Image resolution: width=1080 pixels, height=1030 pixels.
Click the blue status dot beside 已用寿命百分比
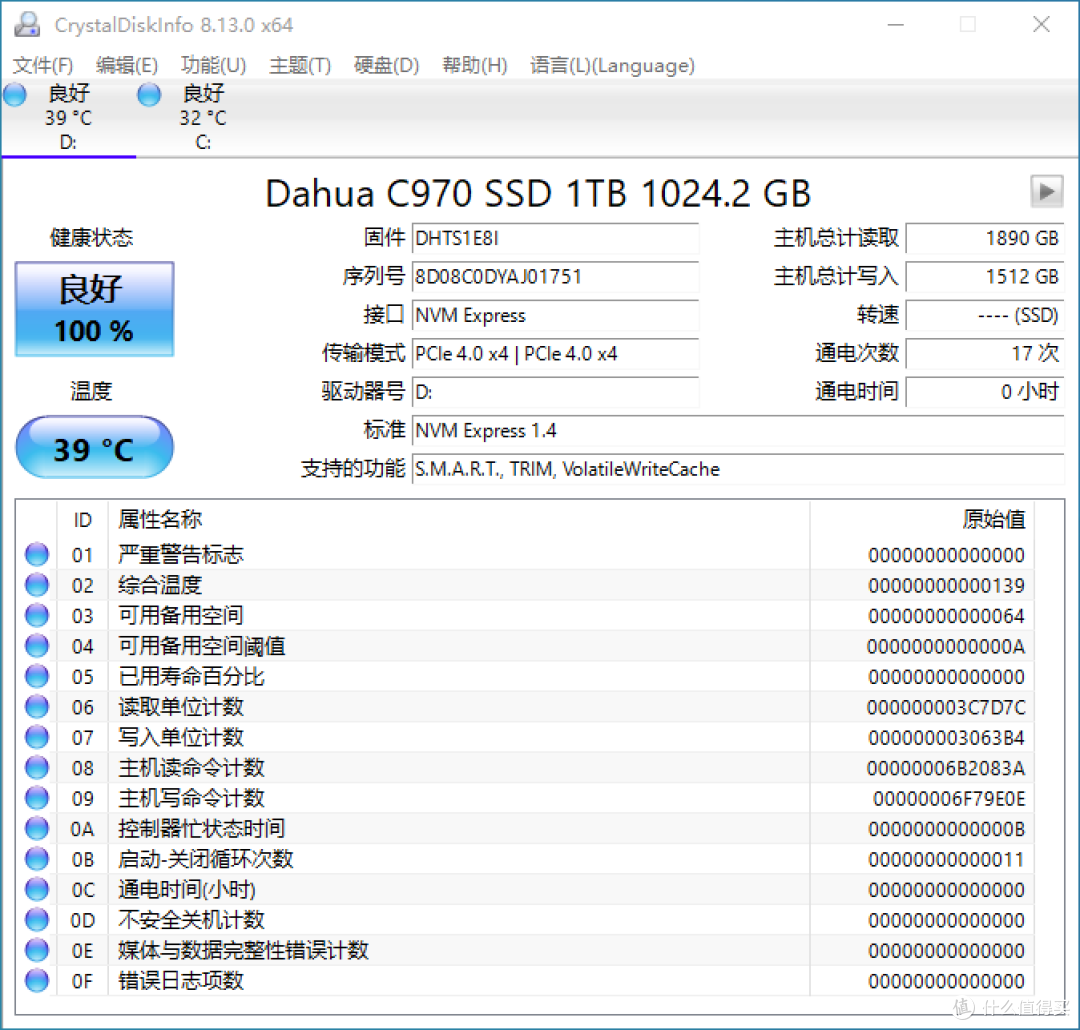click(x=36, y=676)
